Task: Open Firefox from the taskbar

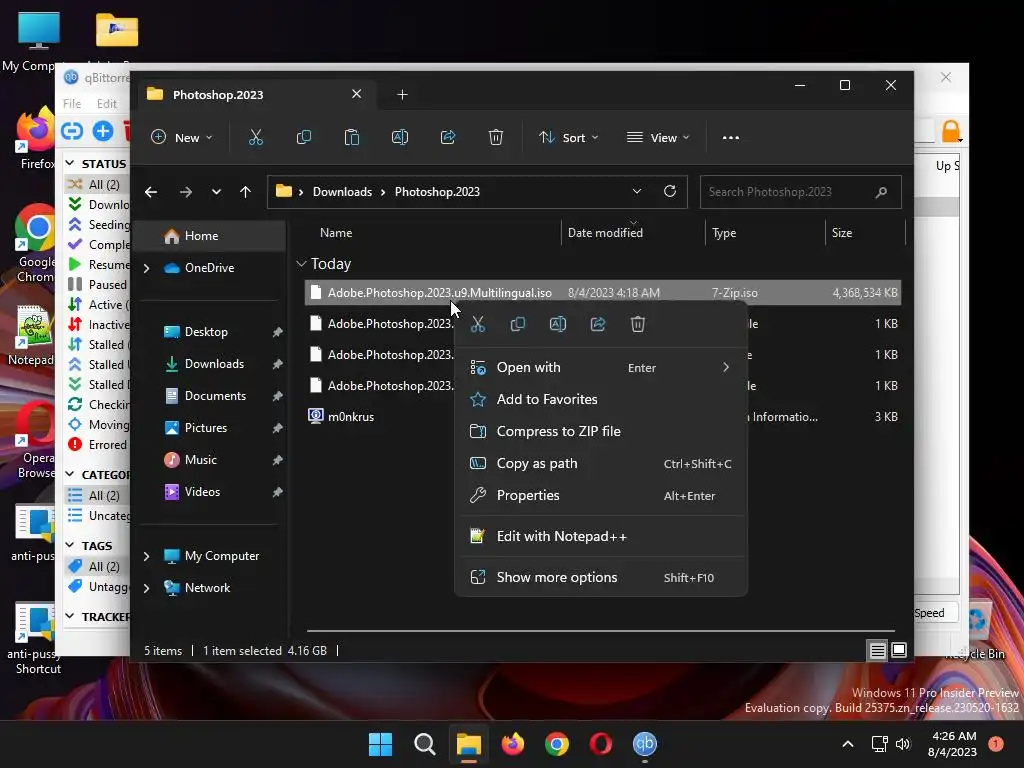Action: [513, 744]
